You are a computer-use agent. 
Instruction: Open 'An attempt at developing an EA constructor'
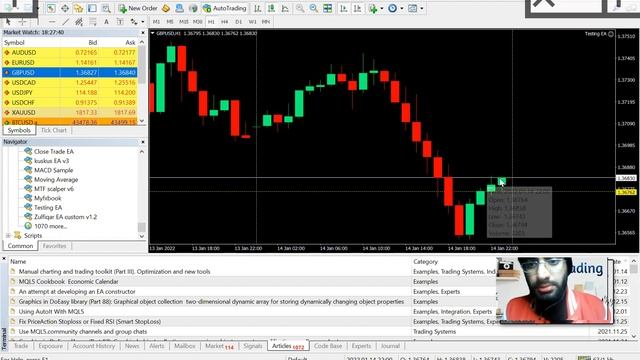tap(77, 291)
